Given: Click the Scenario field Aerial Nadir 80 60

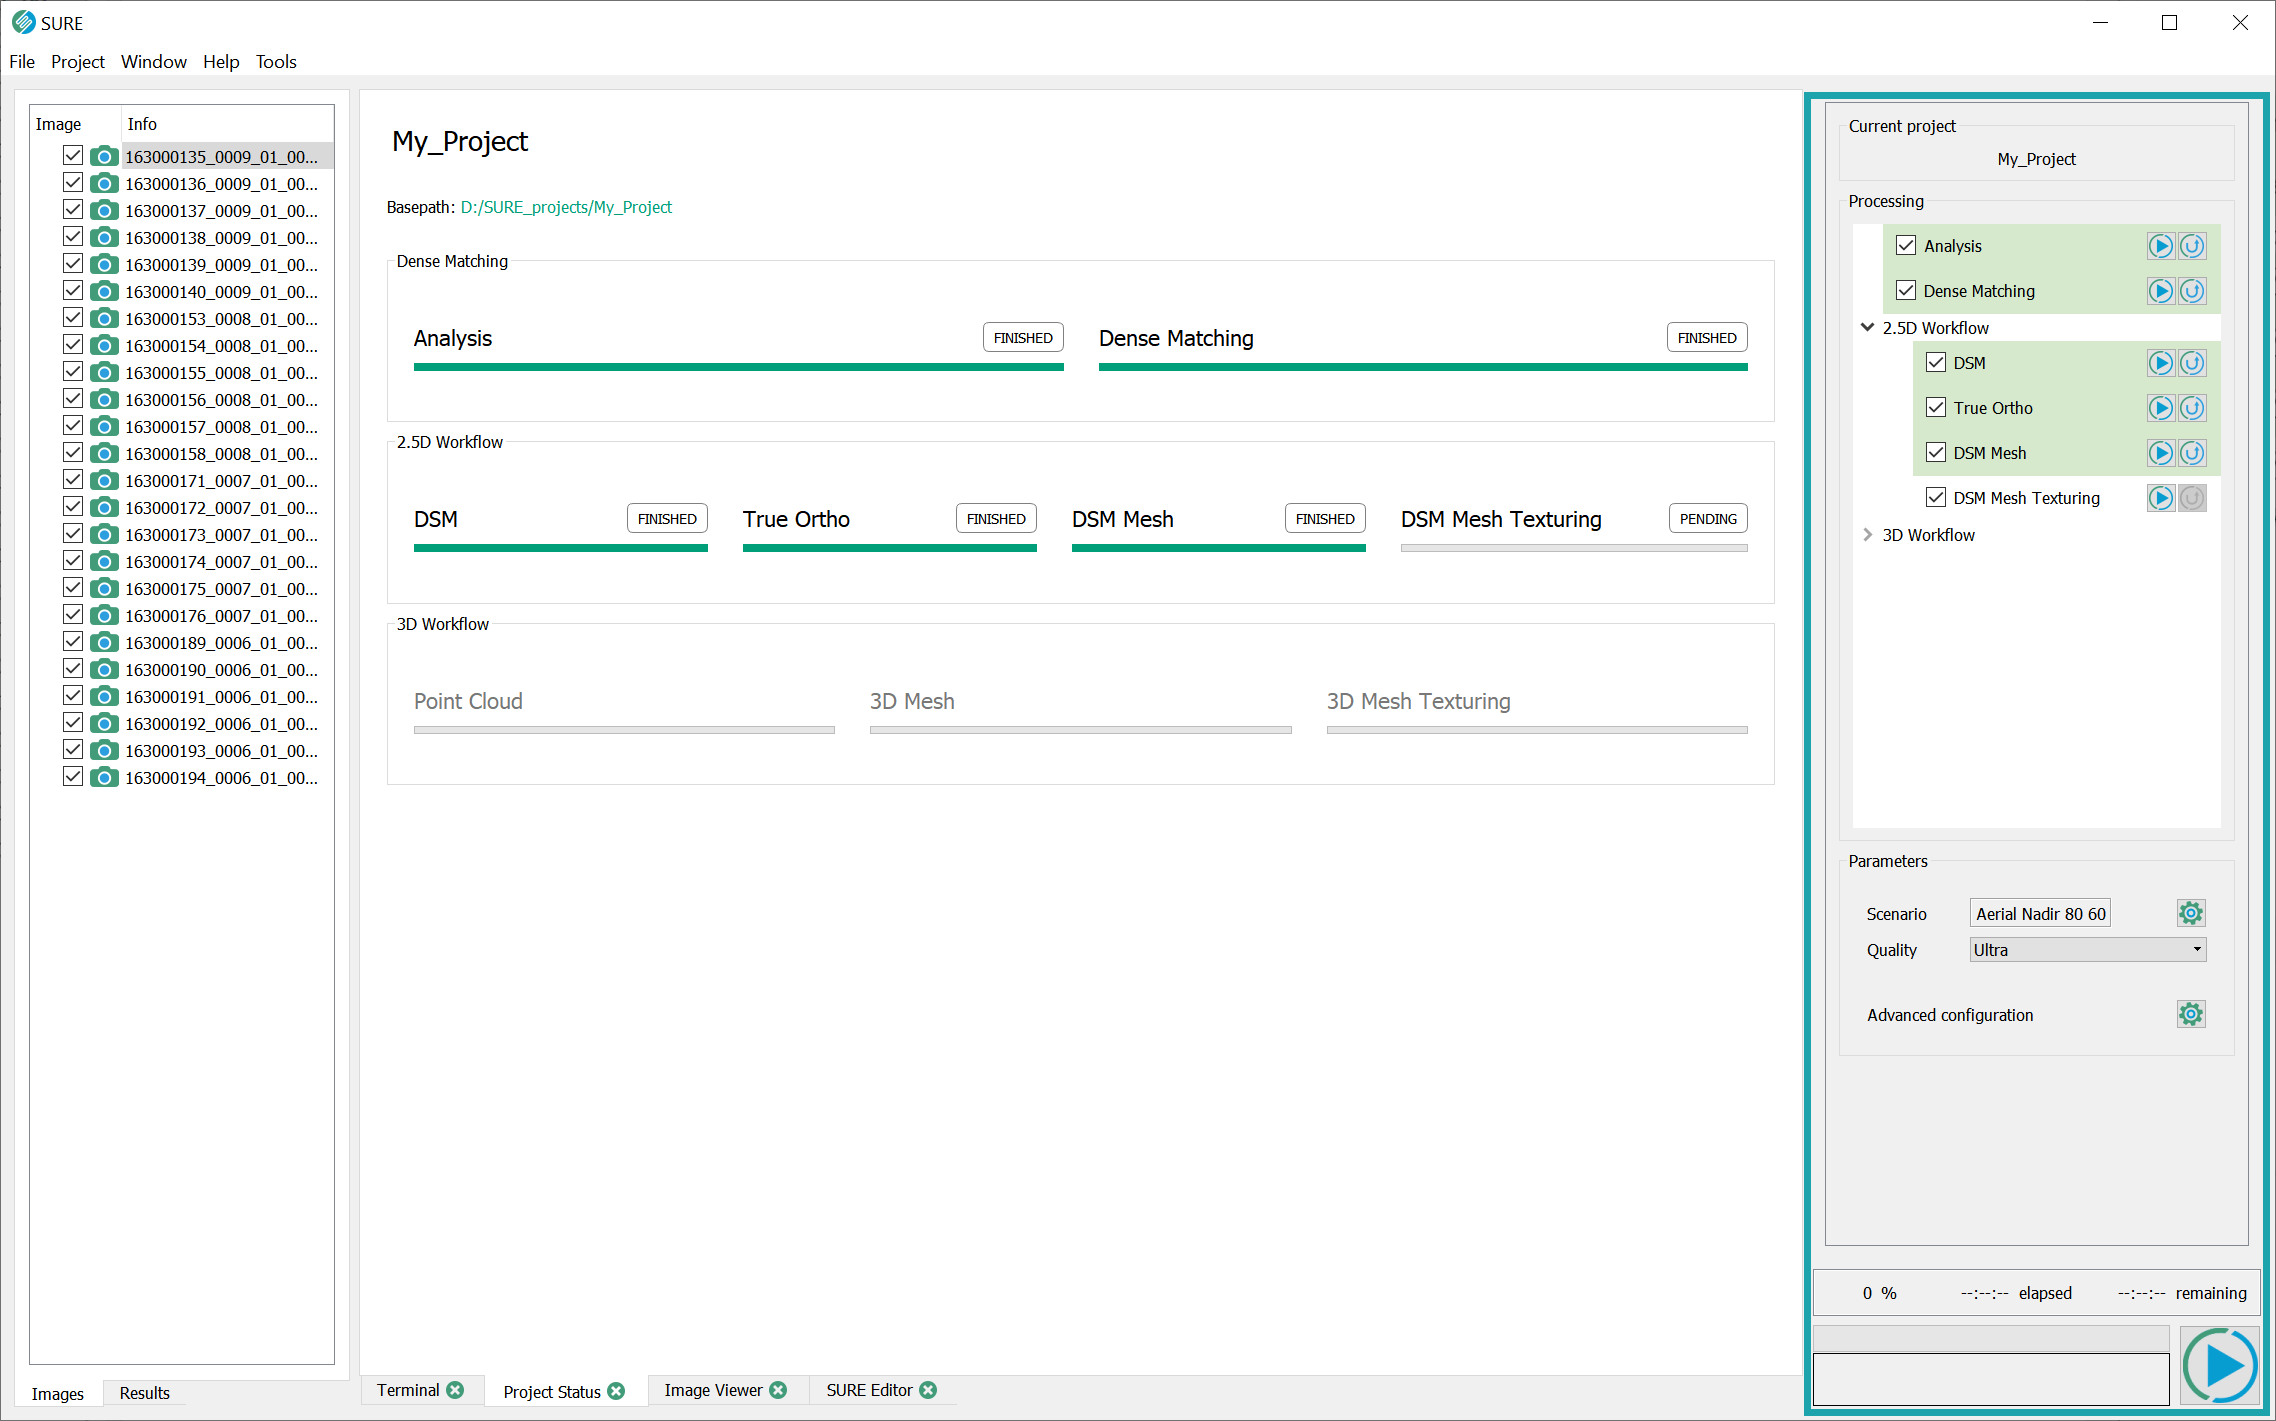Looking at the screenshot, I should 2040,913.
